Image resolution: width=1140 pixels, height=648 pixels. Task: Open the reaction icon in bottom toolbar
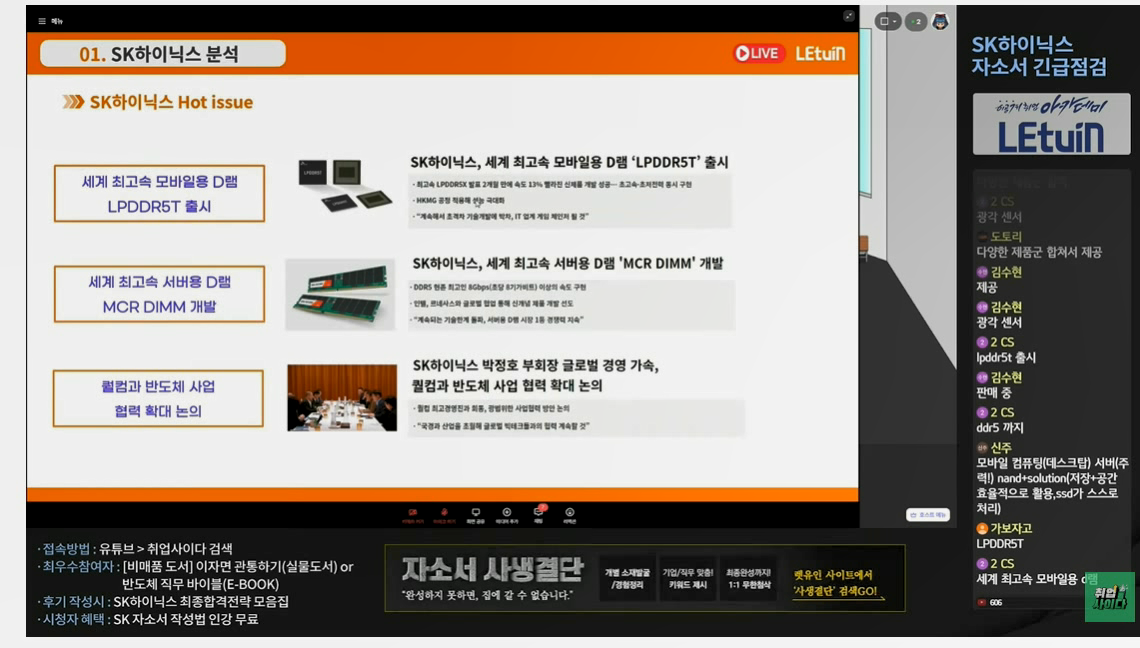click(x=570, y=516)
